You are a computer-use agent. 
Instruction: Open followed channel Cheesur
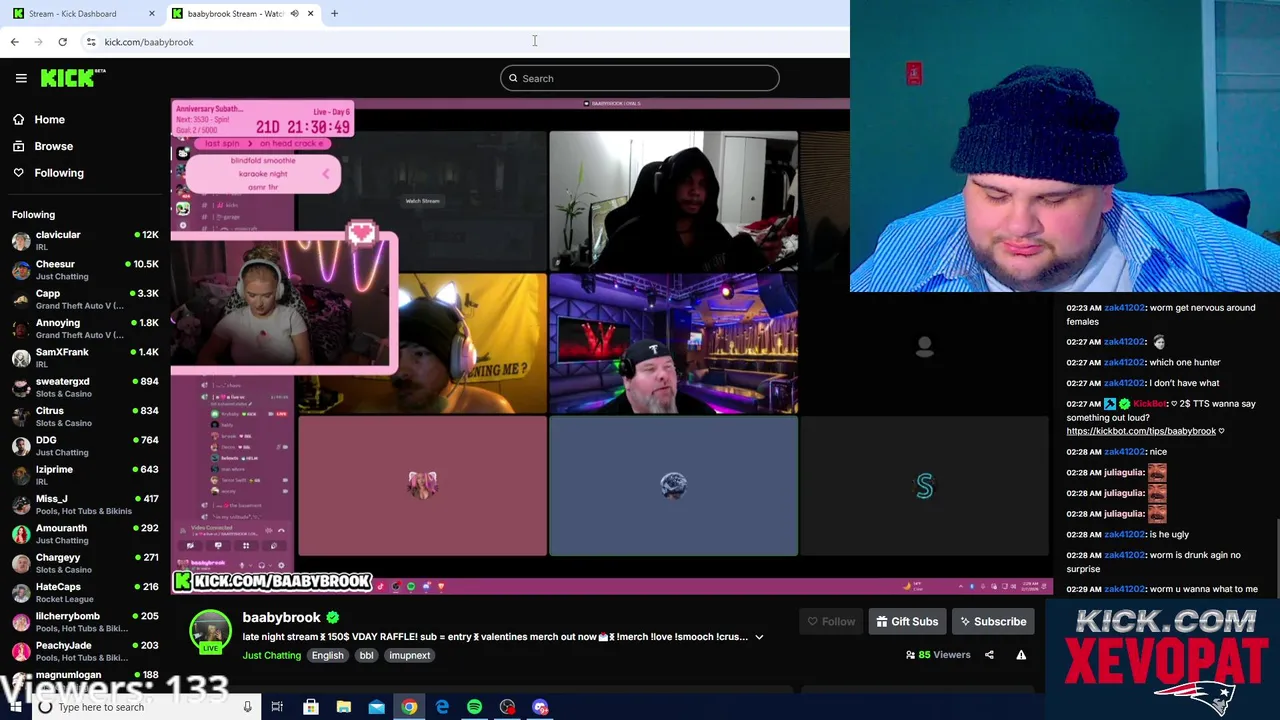85,270
